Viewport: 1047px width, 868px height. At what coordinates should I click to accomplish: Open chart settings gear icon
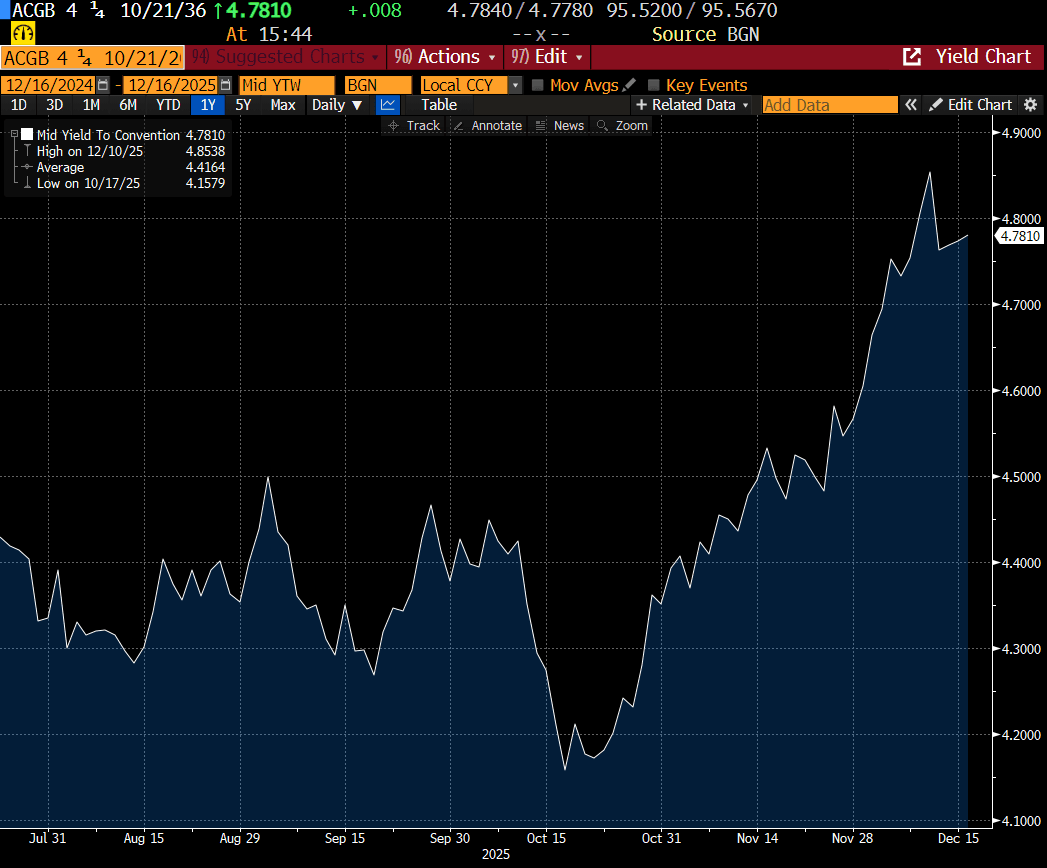click(x=1031, y=105)
